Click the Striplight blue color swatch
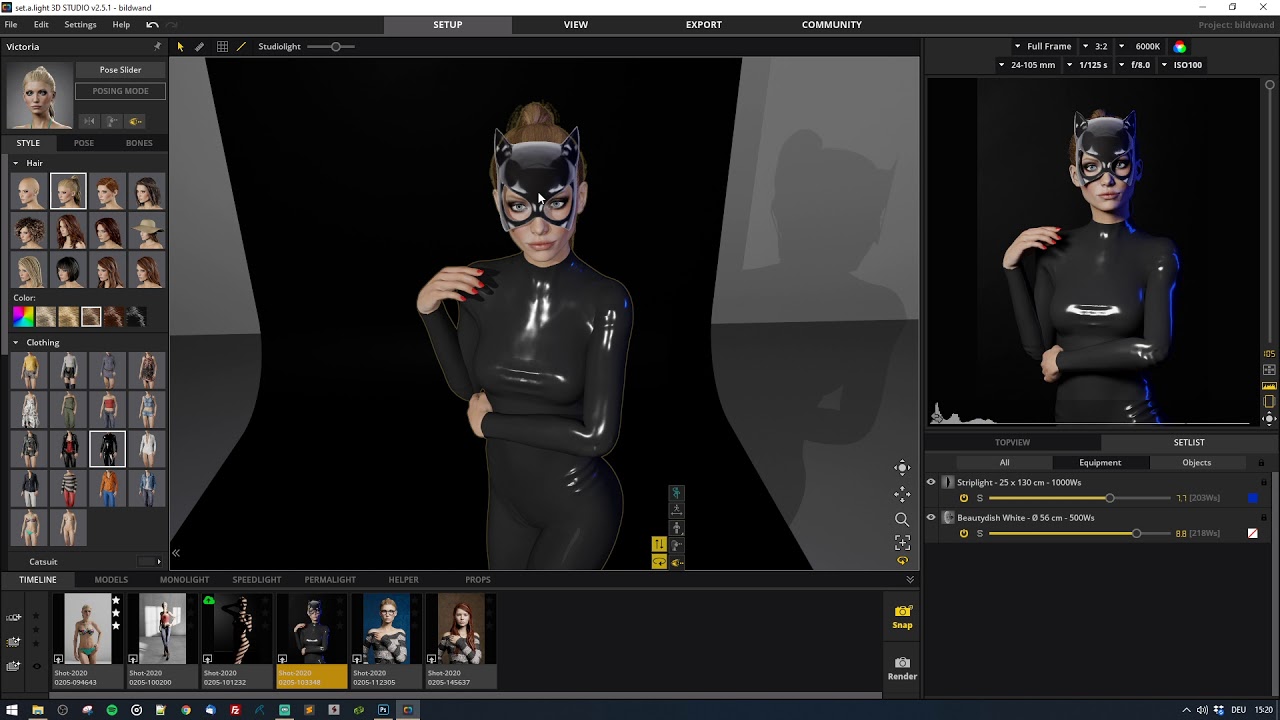Screen dimensions: 1280x720 click(x=1253, y=498)
